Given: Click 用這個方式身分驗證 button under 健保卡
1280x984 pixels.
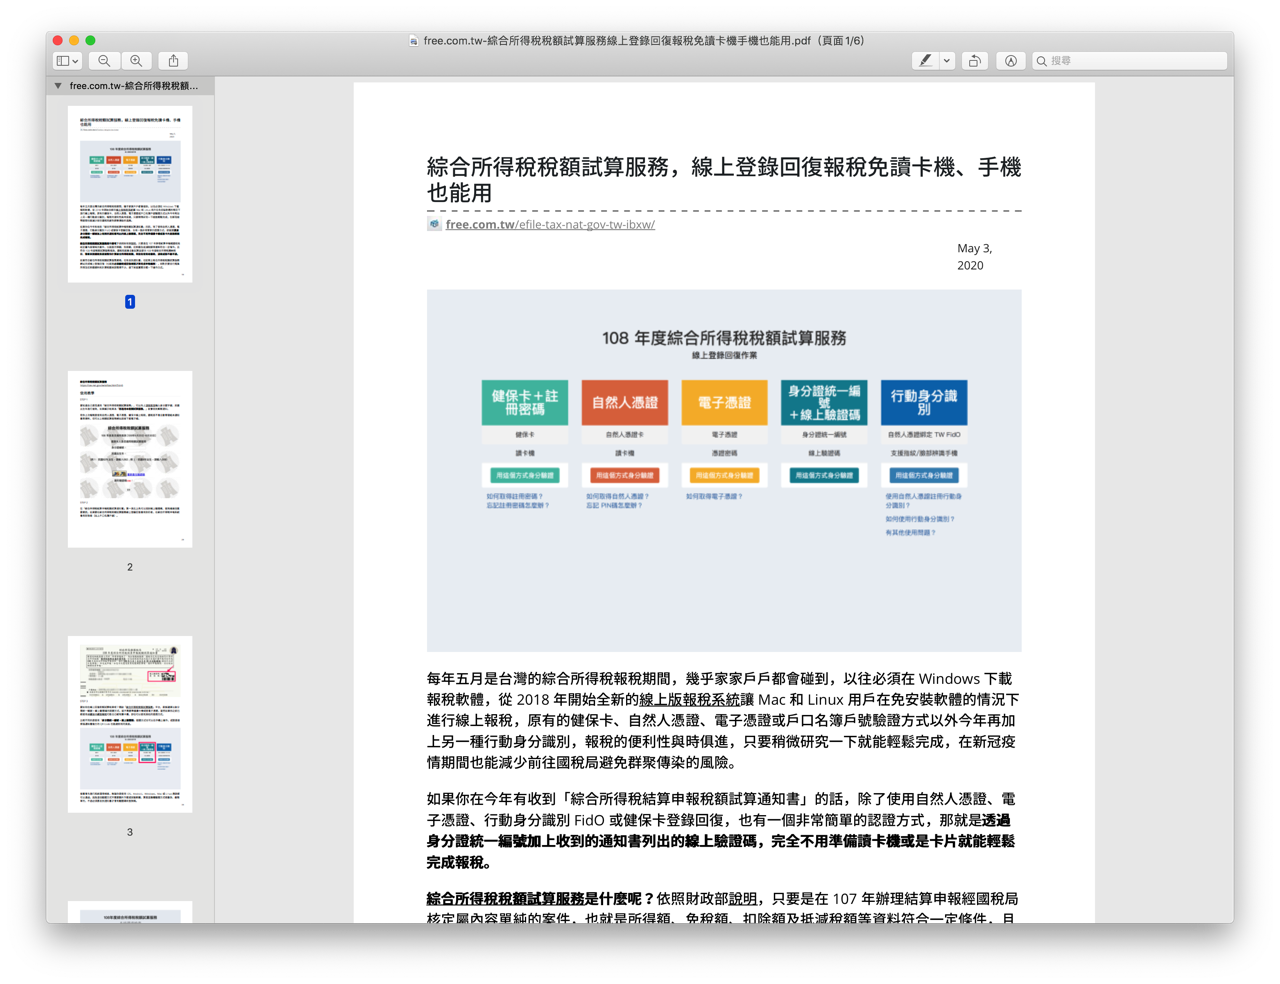Looking at the screenshot, I should pyautogui.click(x=525, y=476).
